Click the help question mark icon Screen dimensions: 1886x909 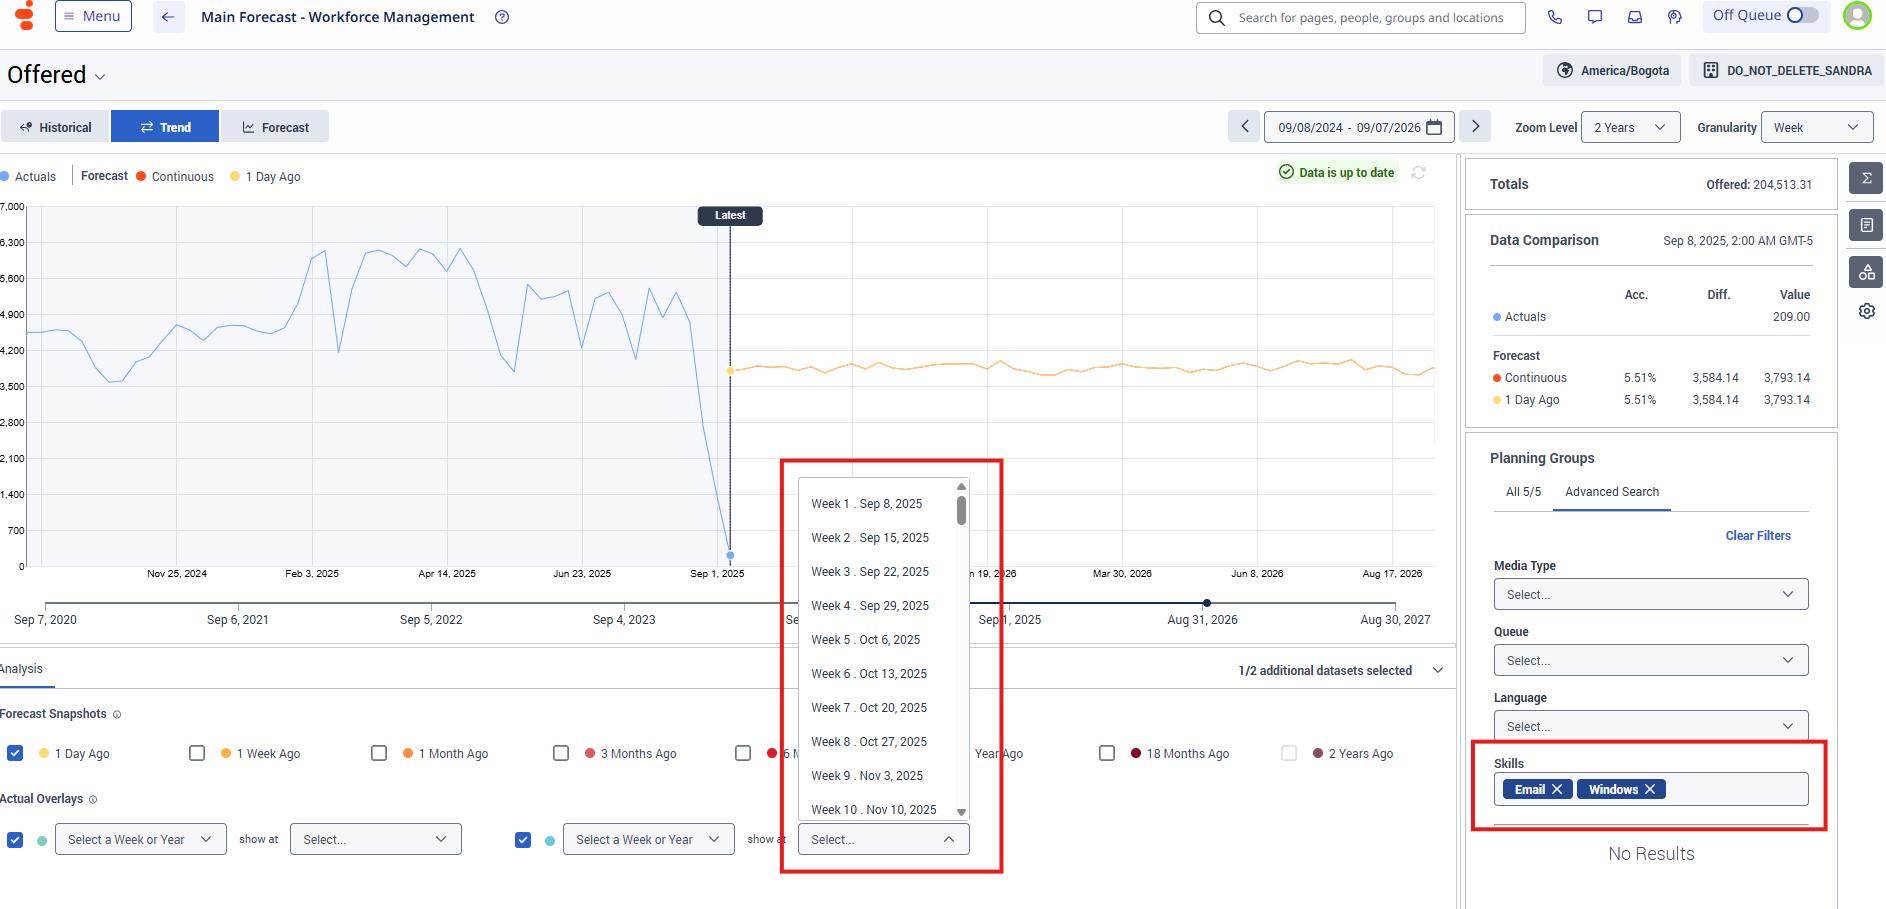coord(502,17)
